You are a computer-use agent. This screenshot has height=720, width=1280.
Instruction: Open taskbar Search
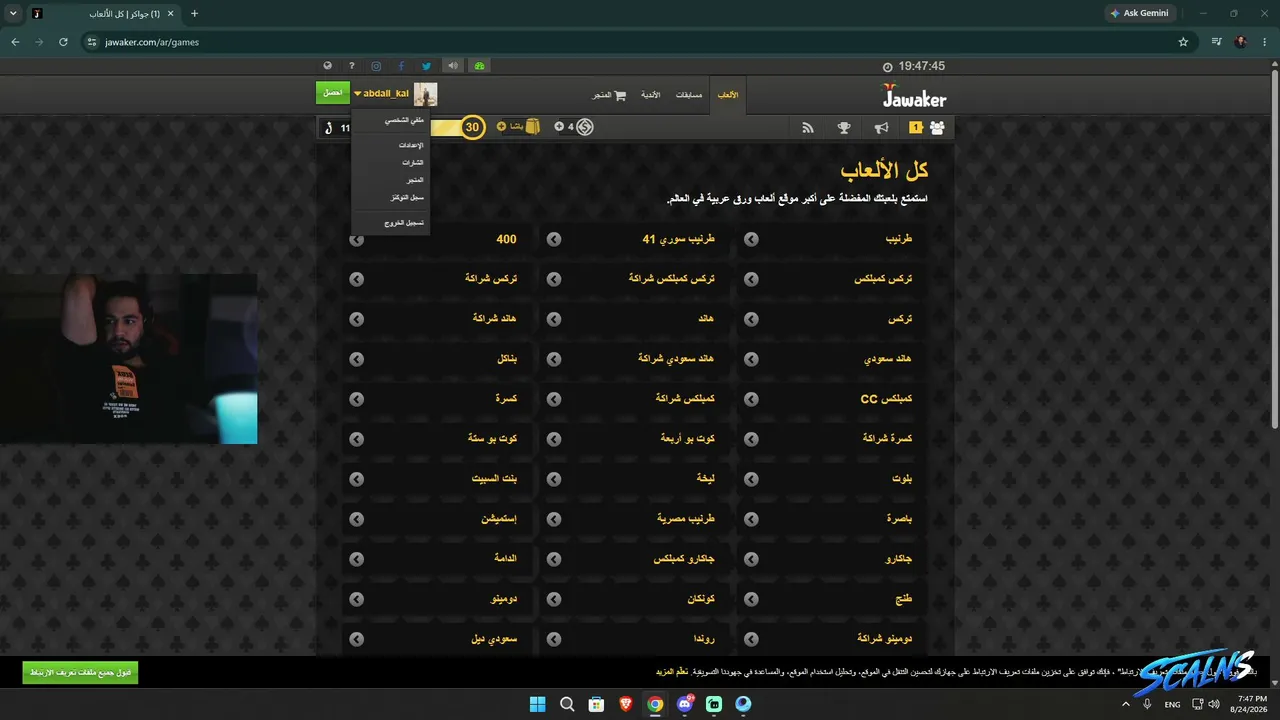(567, 704)
